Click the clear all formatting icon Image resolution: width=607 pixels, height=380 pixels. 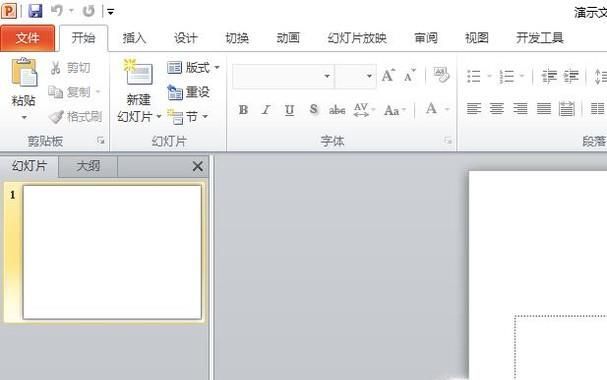441,75
